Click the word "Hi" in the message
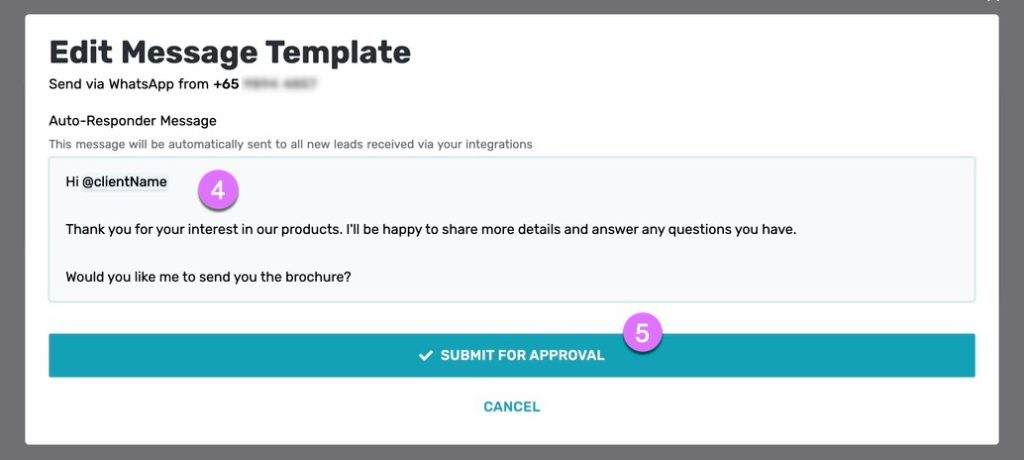1024x460 pixels. point(72,182)
